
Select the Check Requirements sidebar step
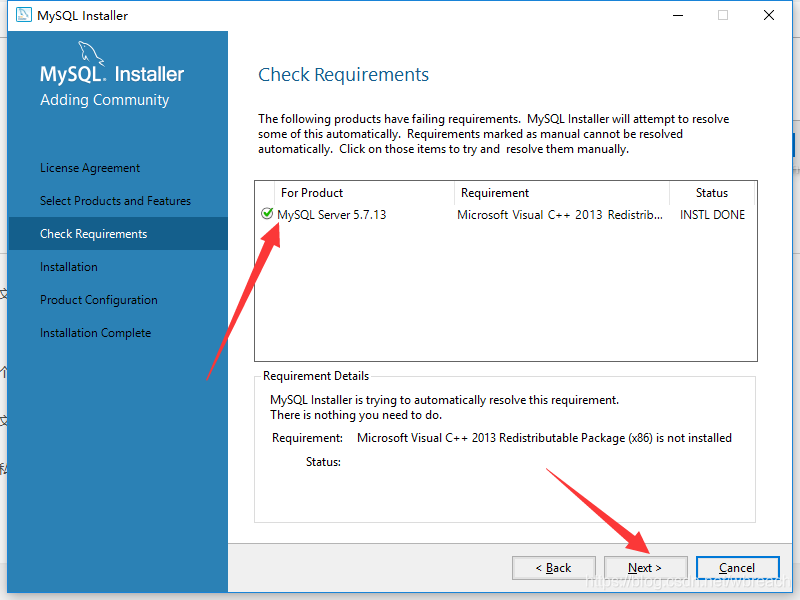point(118,234)
